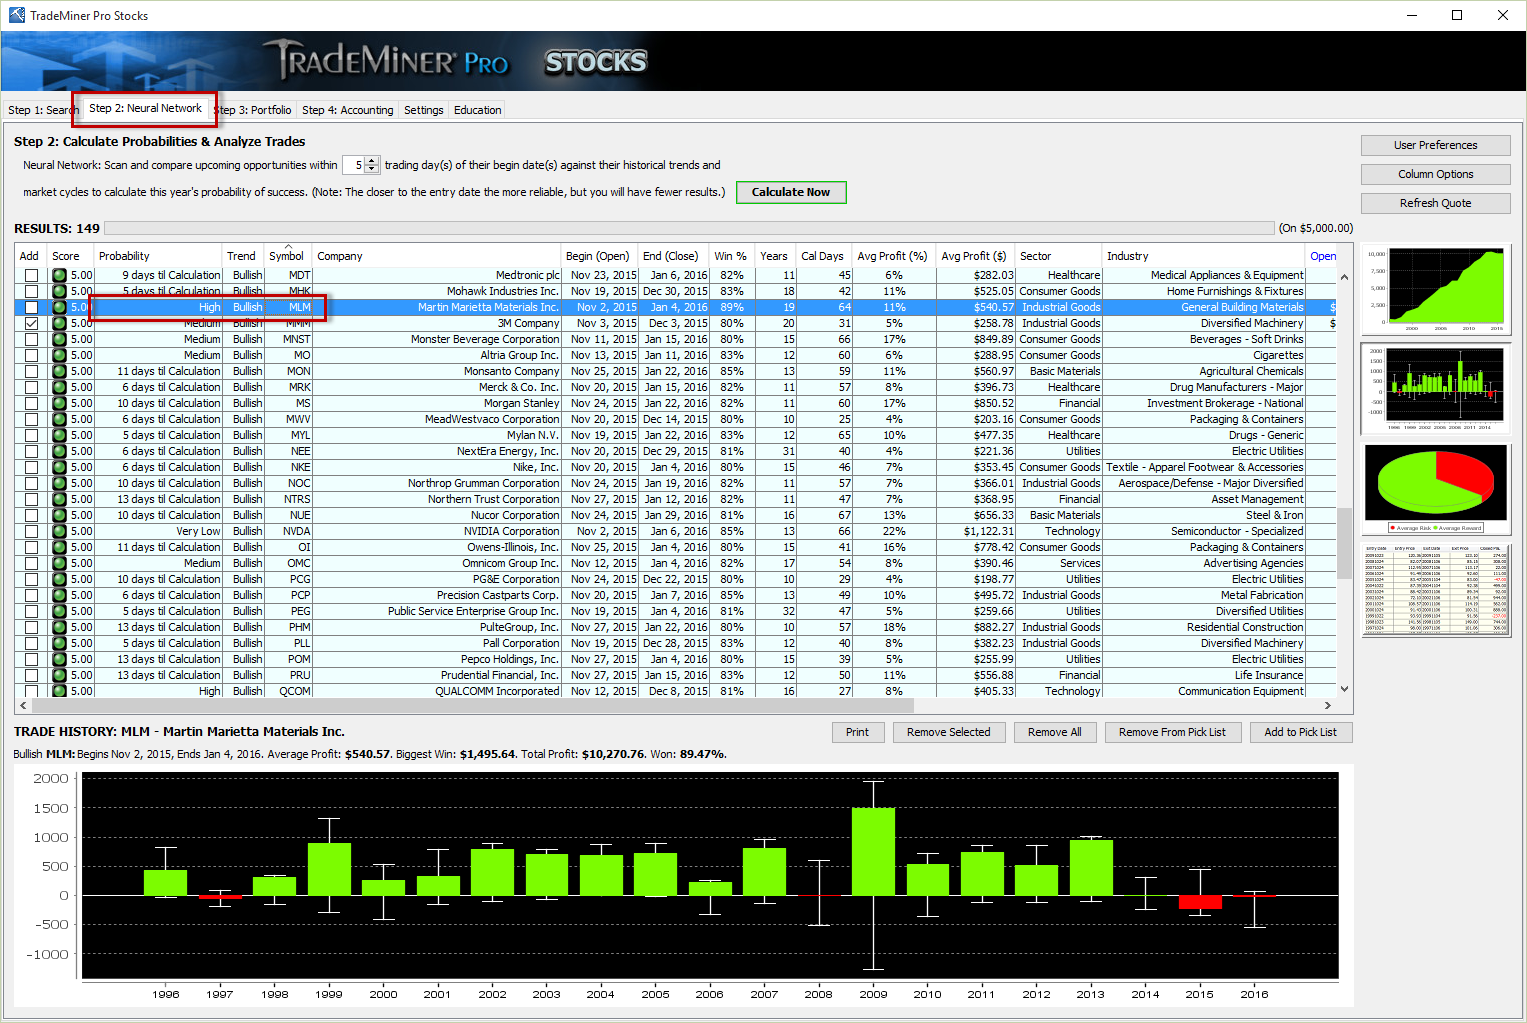Click the Remove All button
The width and height of the screenshot is (1527, 1023).
coord(1054,732)
